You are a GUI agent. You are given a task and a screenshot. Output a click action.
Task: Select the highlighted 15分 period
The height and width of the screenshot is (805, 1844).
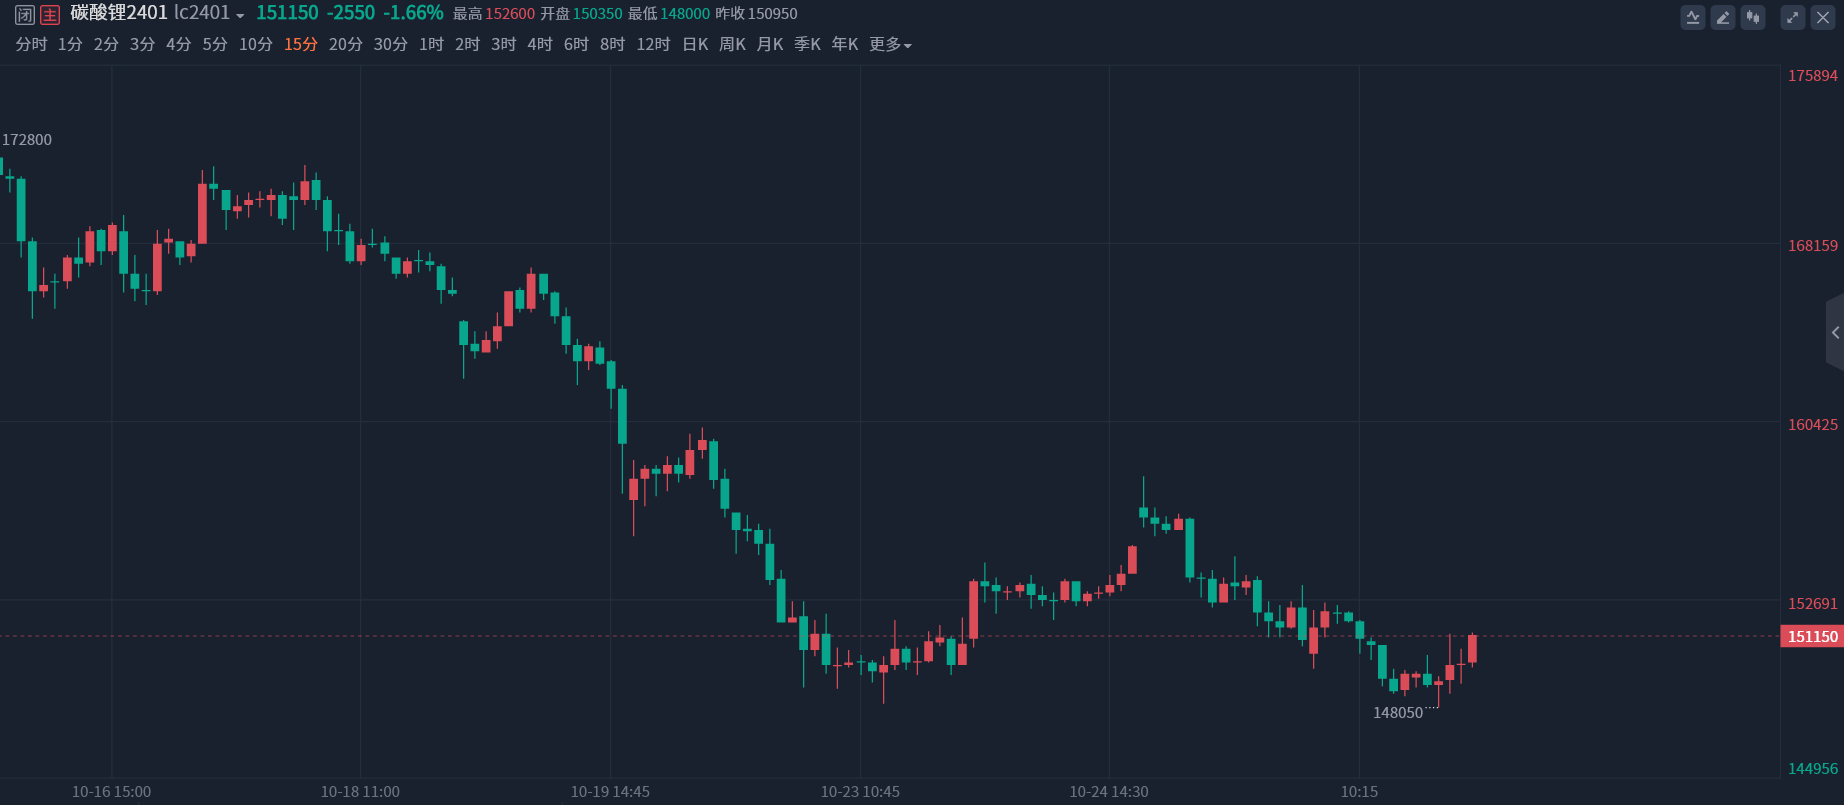301,44
